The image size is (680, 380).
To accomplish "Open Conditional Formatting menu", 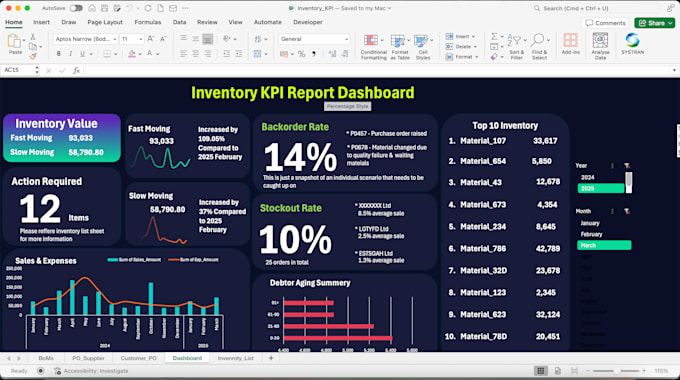I will coord(373,47).
